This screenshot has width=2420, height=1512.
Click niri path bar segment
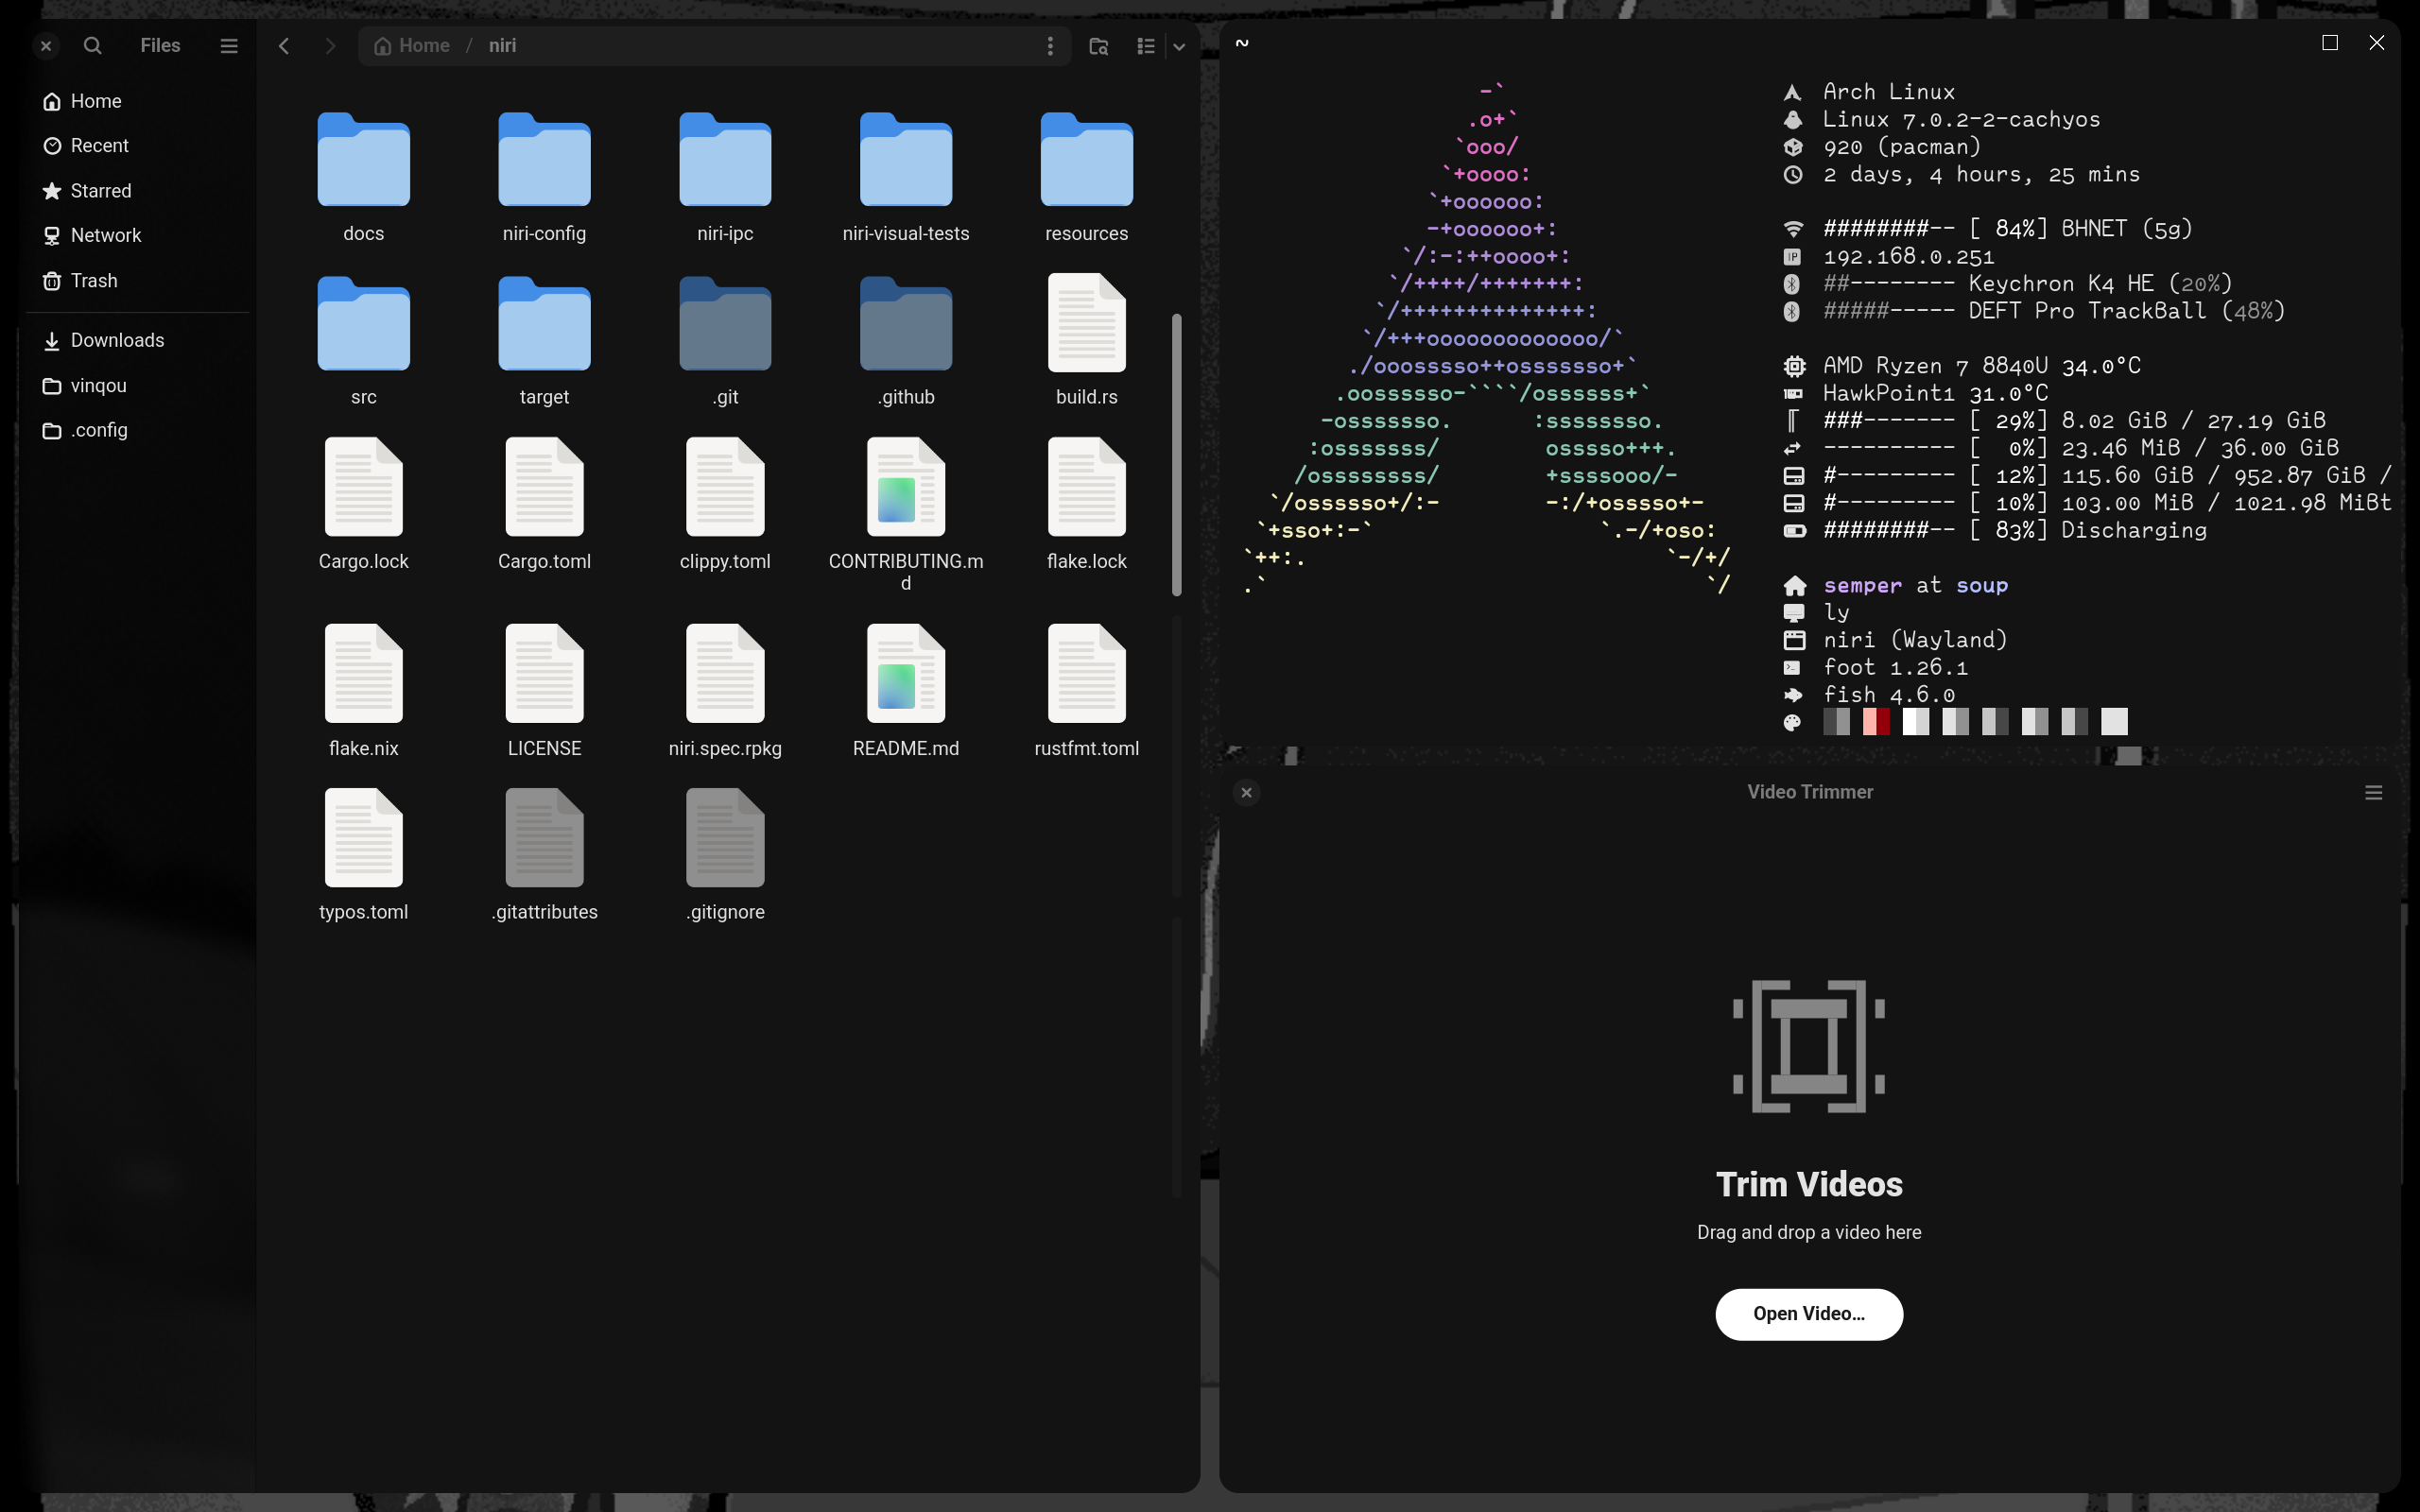pos(502,46)
